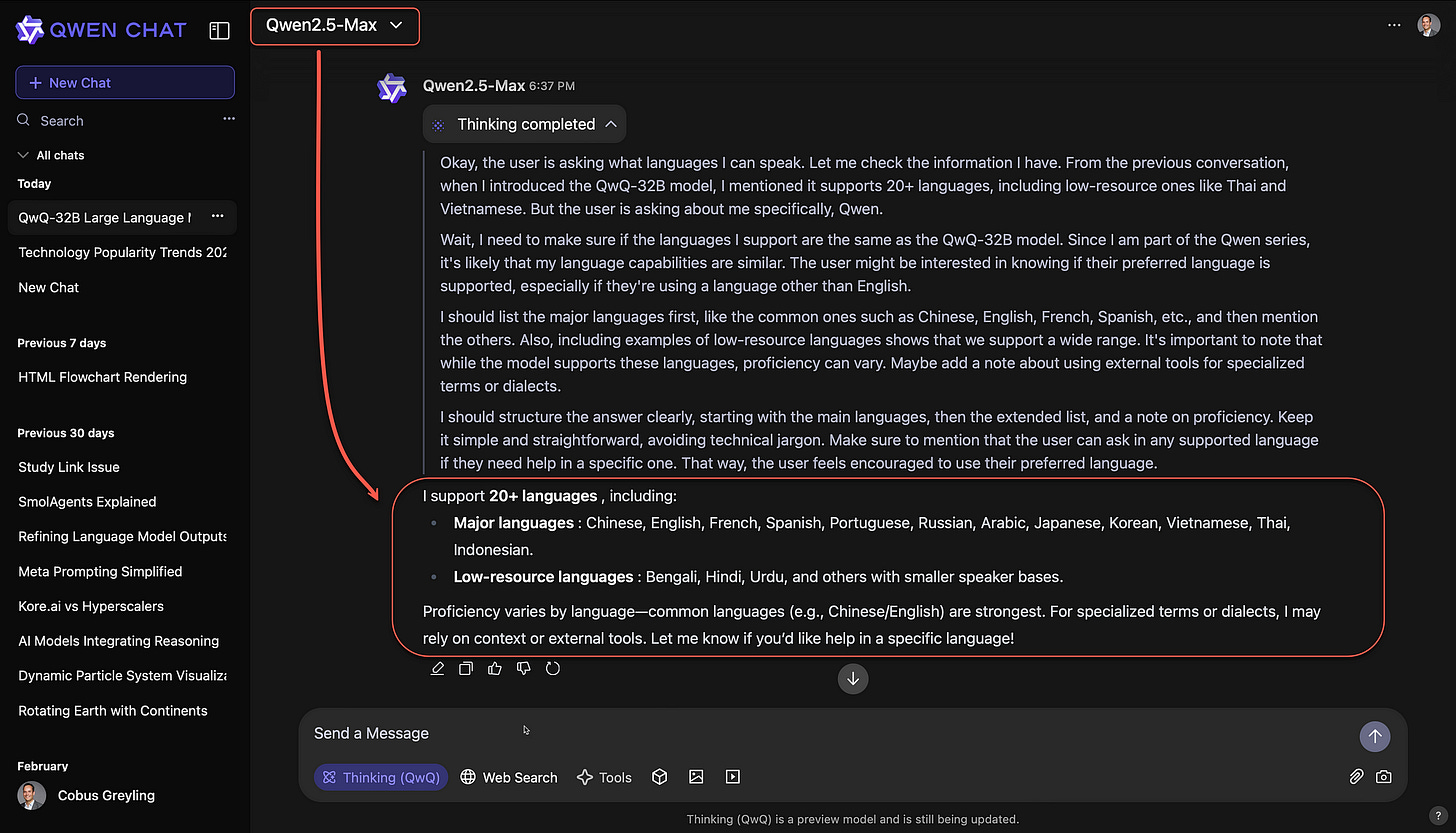The image size is (1456, 833).
Task: Copy the response text
Action: click(466, 668)
